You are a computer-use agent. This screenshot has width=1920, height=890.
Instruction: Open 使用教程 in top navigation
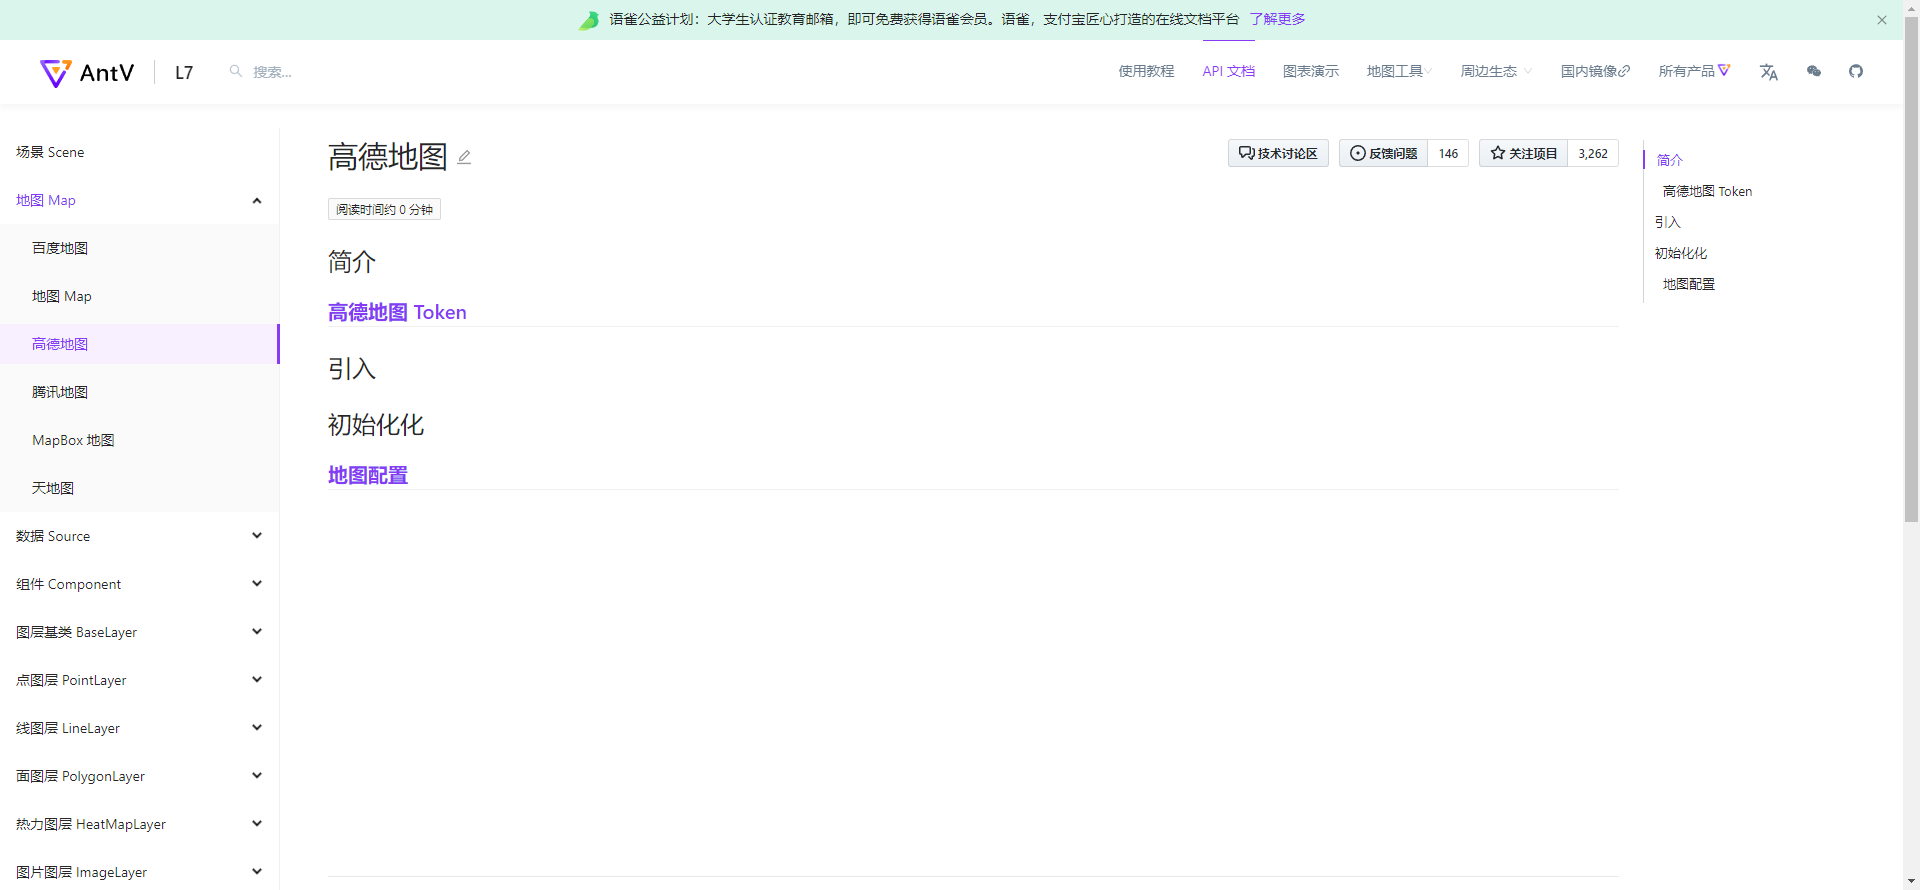coord(1146,71)
